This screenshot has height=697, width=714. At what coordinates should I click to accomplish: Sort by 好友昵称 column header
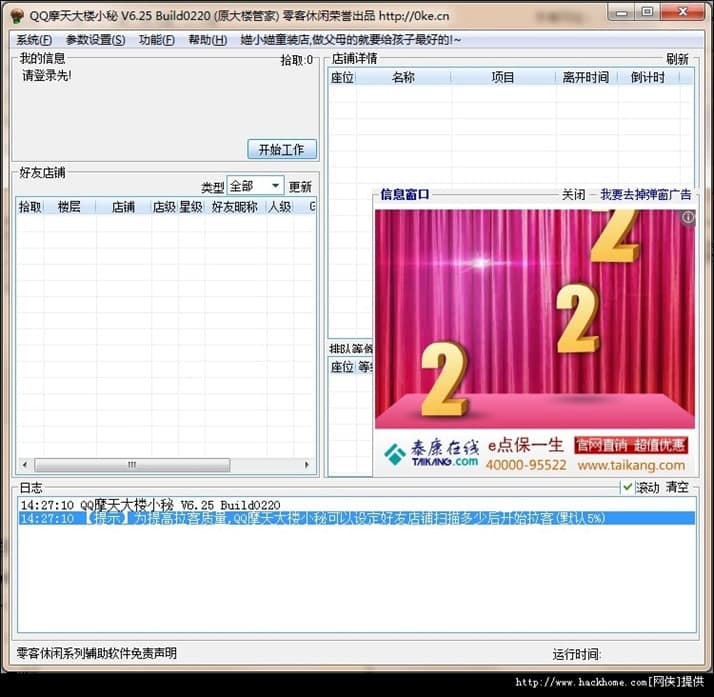pos(235,207)
